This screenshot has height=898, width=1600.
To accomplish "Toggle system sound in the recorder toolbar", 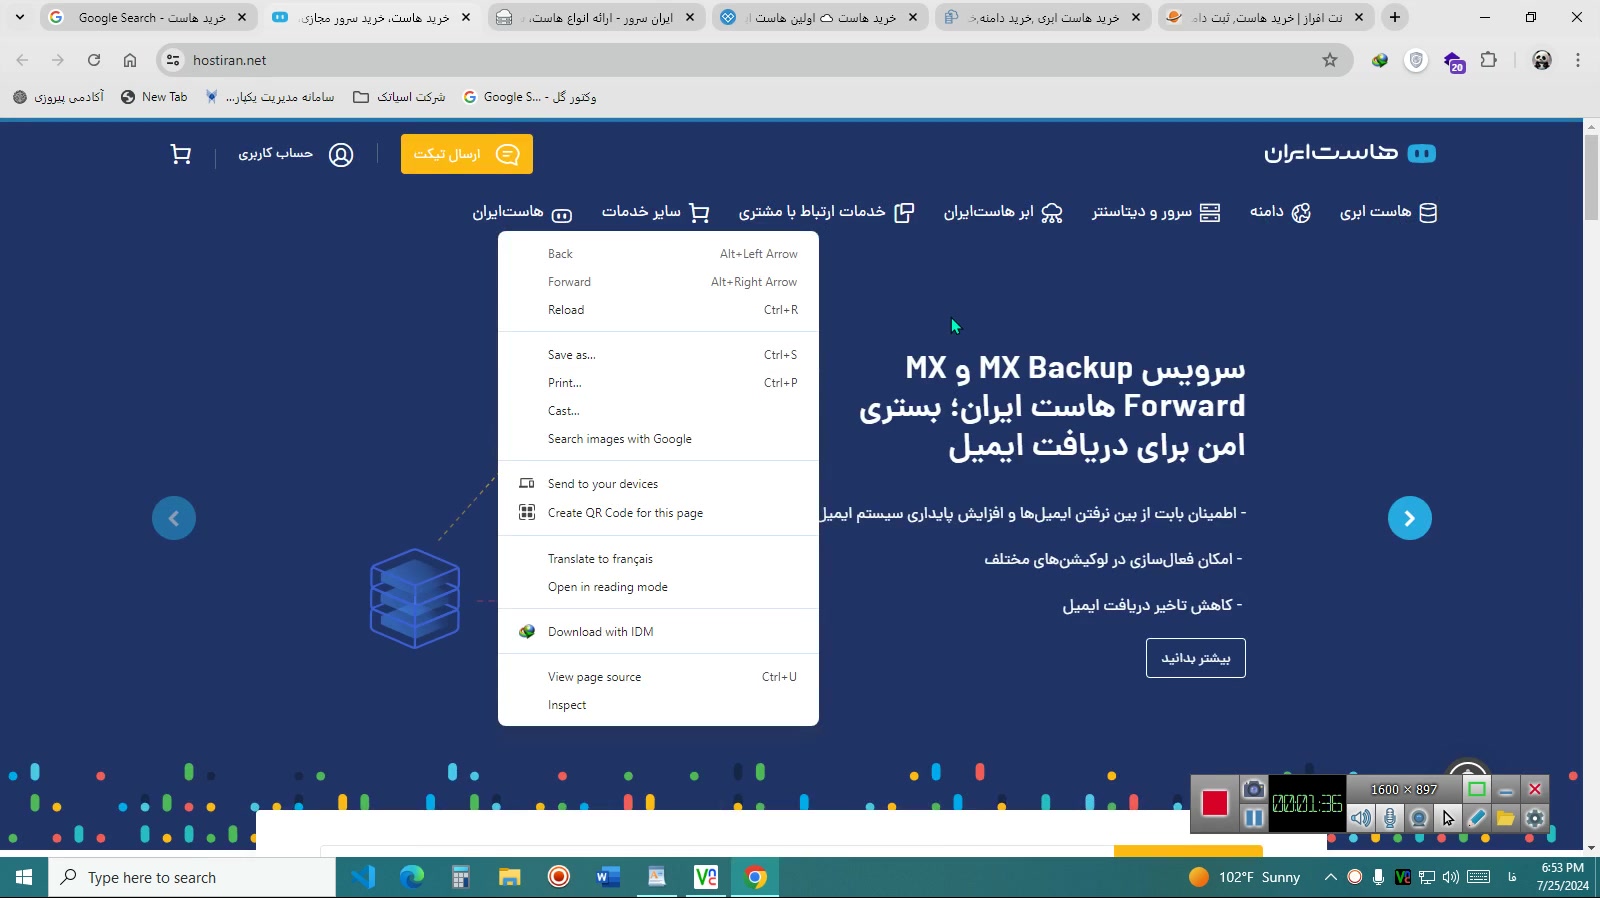I will [1361, 818].
